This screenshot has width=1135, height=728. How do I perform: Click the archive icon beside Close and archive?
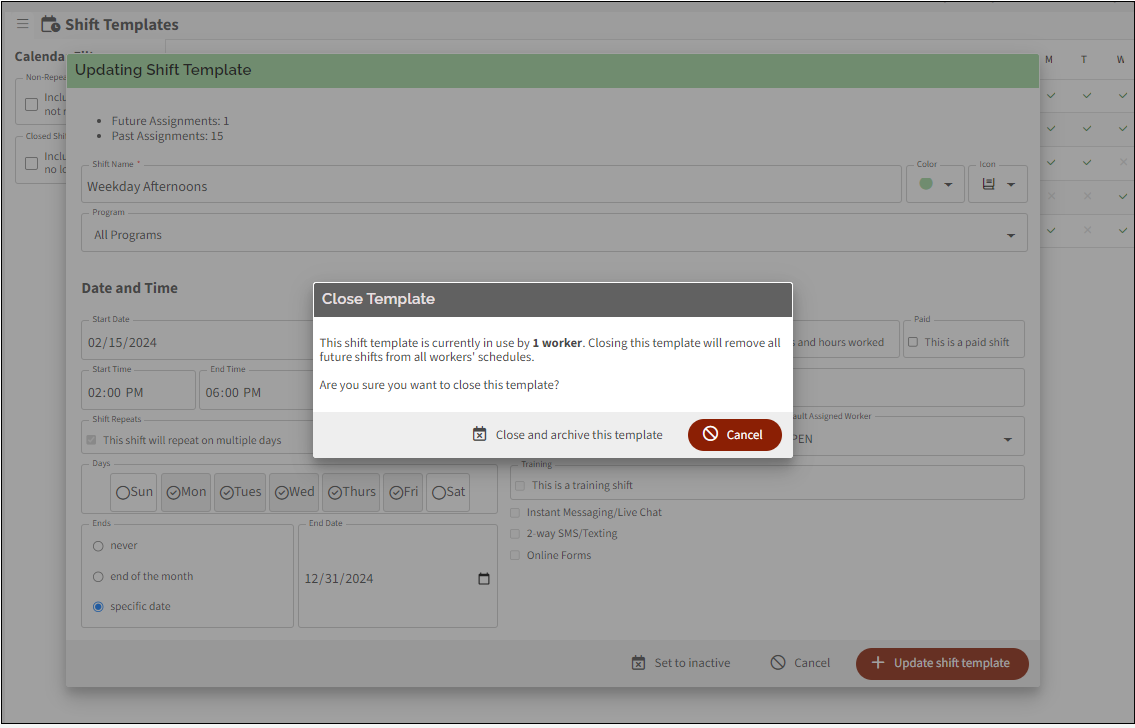(480, 435)
